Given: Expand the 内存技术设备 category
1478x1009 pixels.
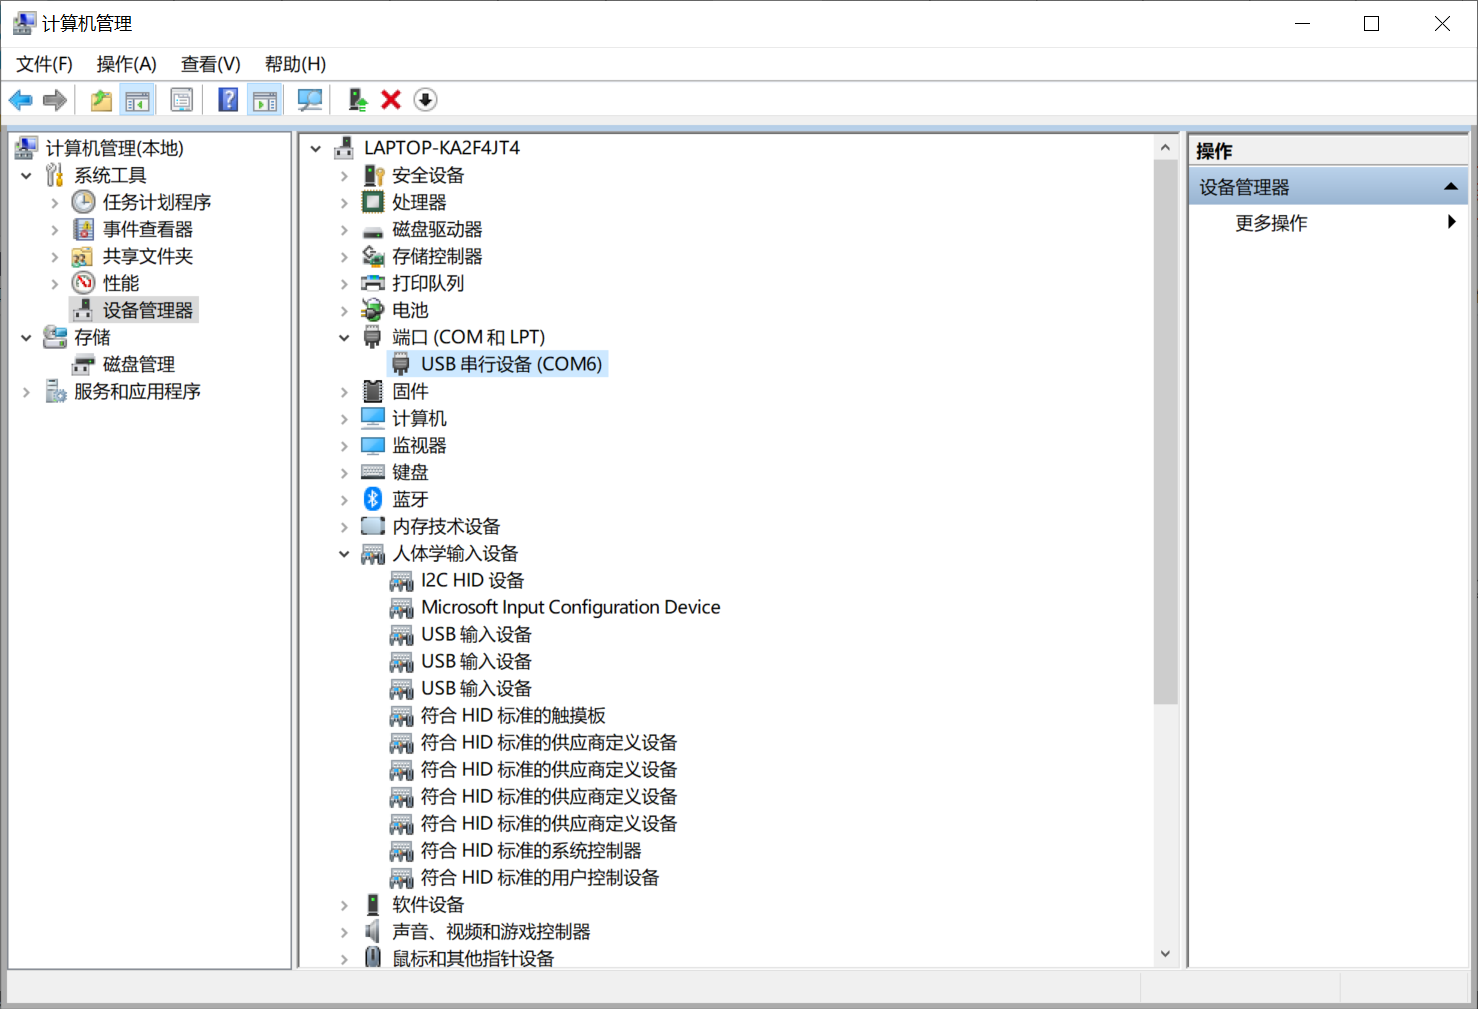Looking at the screenshot, I should (344, 526).
